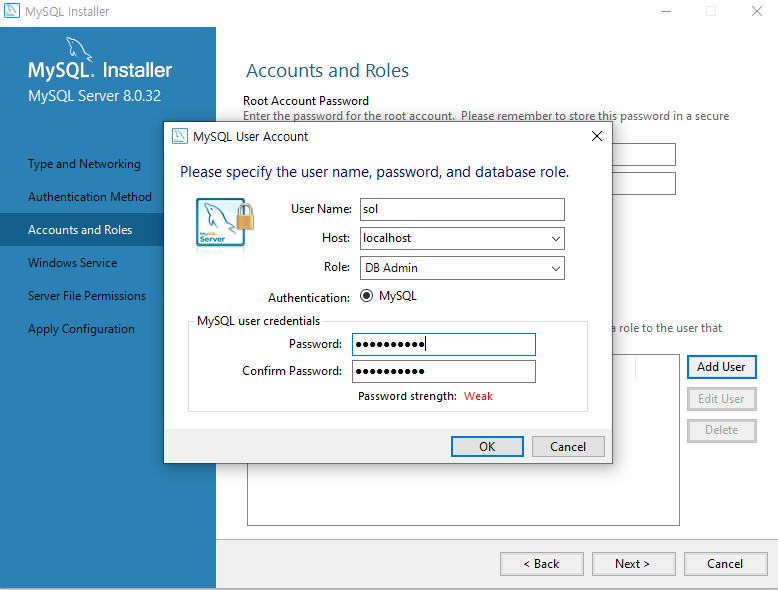
Task: Go to the previous step with Back
Action: (x=542, y=564)
